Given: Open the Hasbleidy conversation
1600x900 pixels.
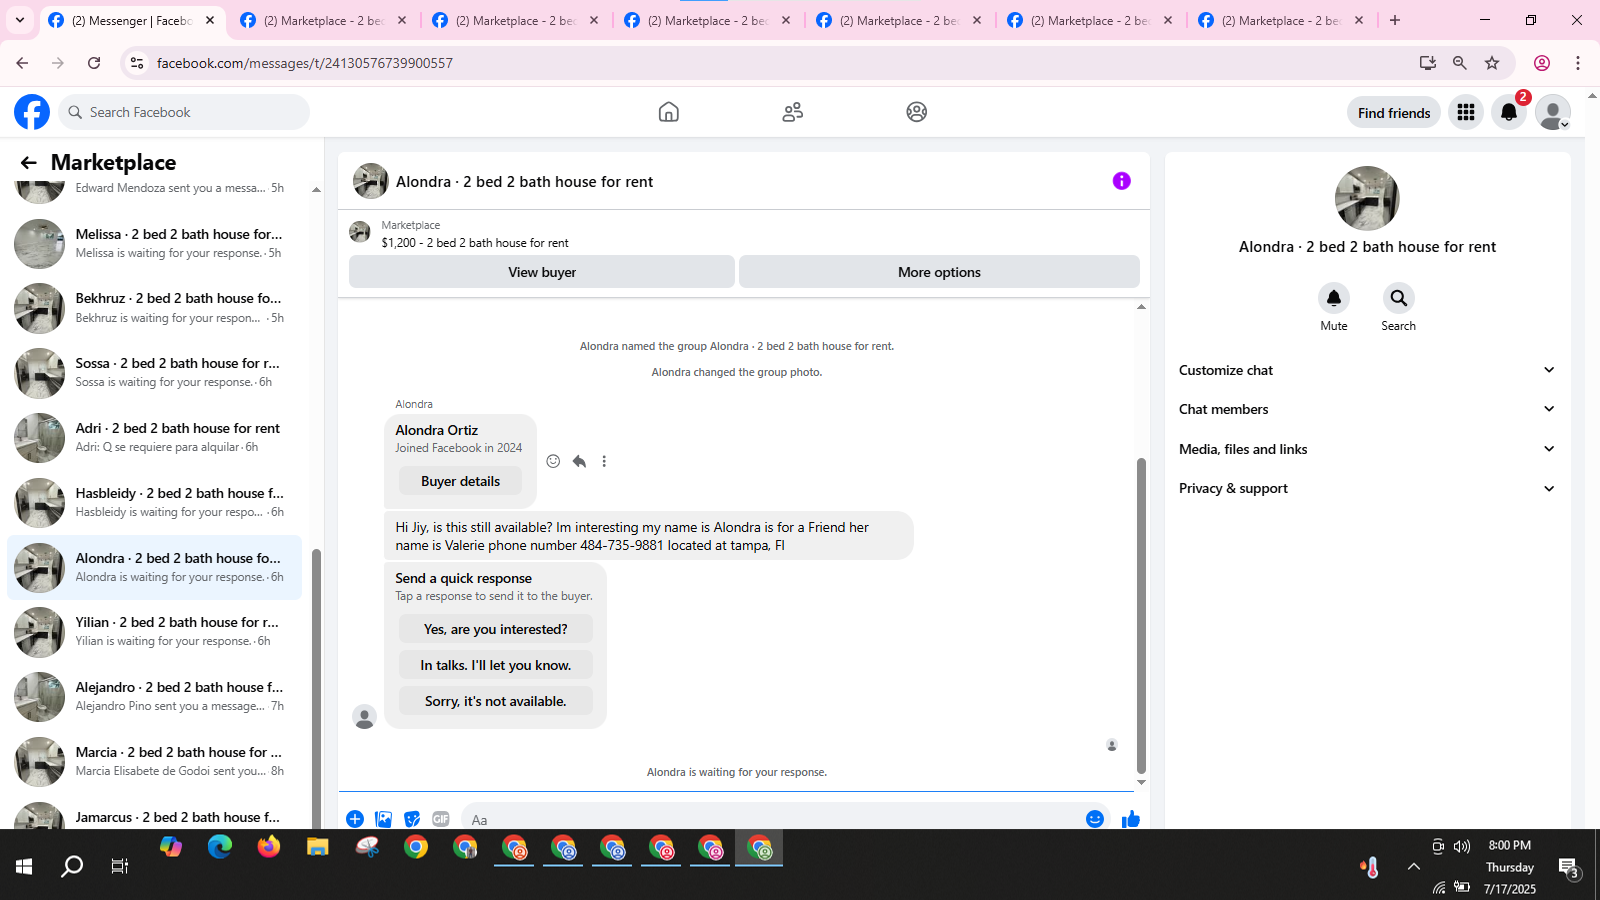Looking at the screenshot, I should point(155,503).
